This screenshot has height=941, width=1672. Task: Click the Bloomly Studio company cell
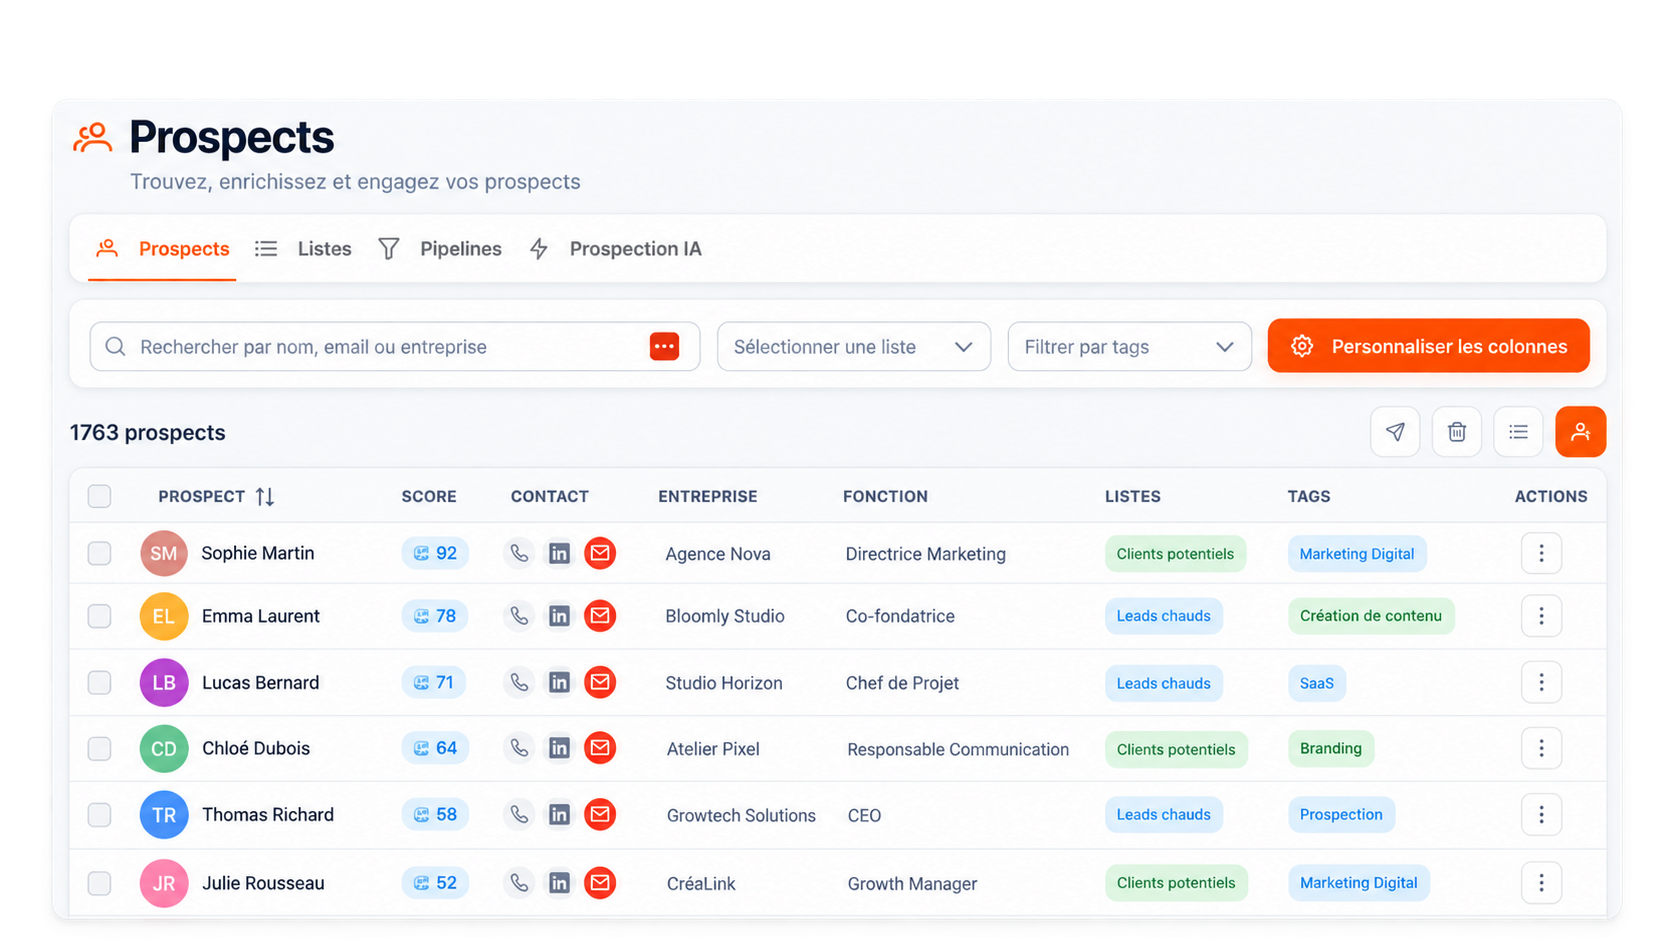pyautogui.click(x=725, y=616)
